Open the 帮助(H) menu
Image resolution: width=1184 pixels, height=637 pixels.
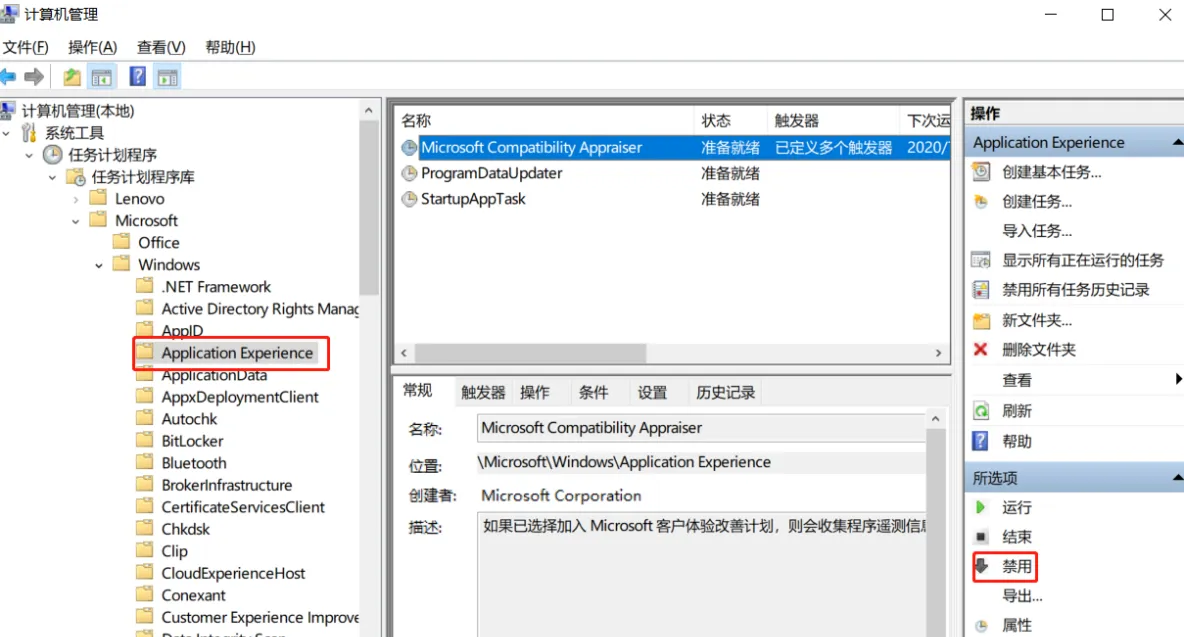tap(230, 47)
